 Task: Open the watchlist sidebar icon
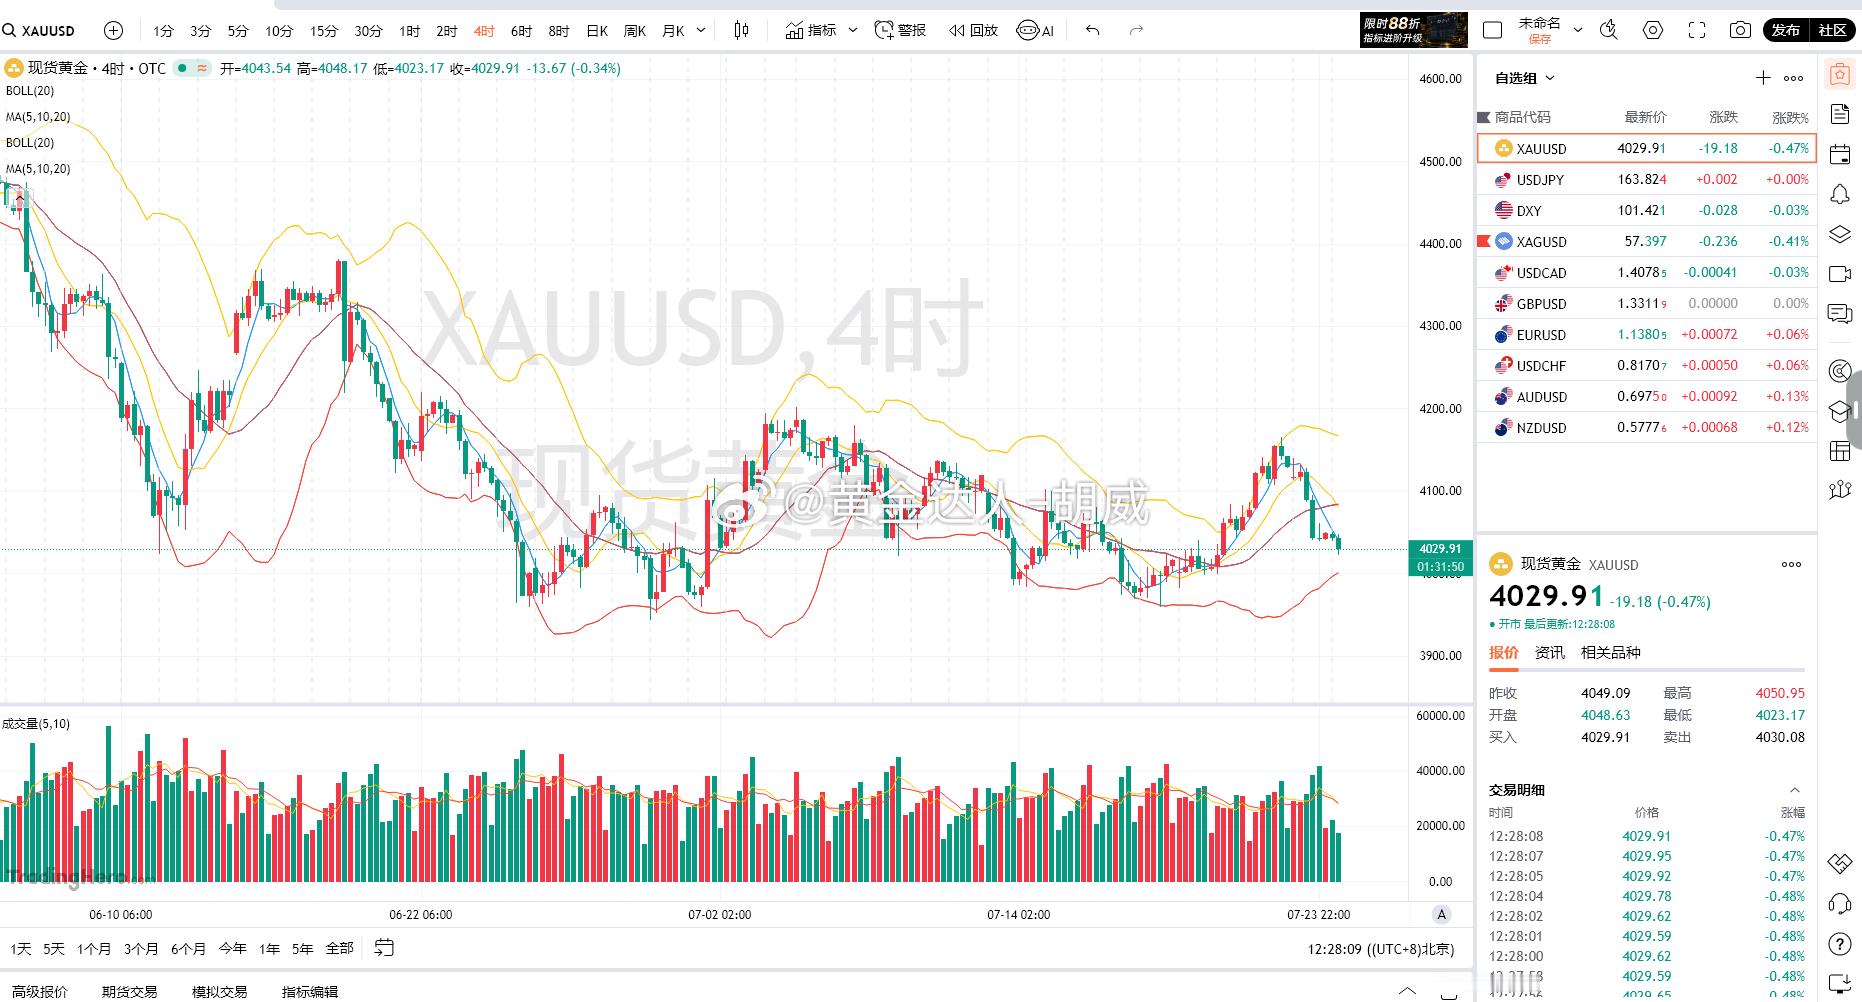coord(1840,73)
